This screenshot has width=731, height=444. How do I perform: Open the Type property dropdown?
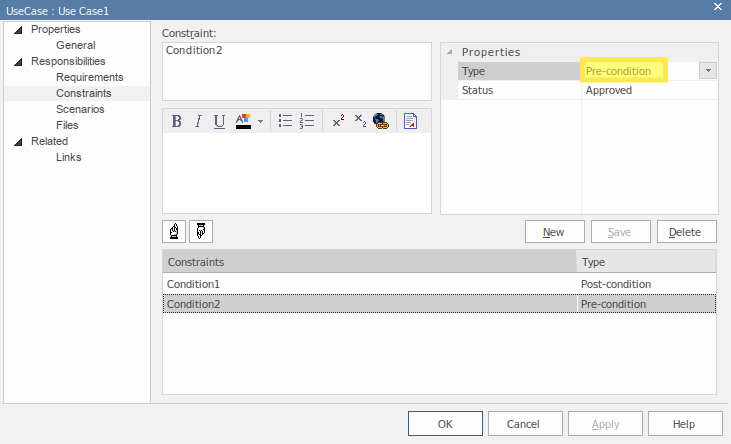click(708, 71)
